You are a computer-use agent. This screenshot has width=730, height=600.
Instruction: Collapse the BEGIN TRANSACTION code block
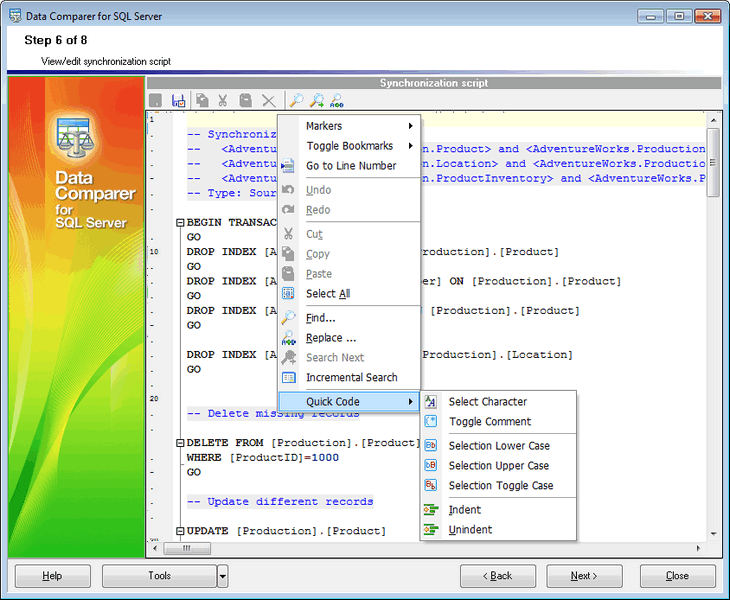click(180, 222)
